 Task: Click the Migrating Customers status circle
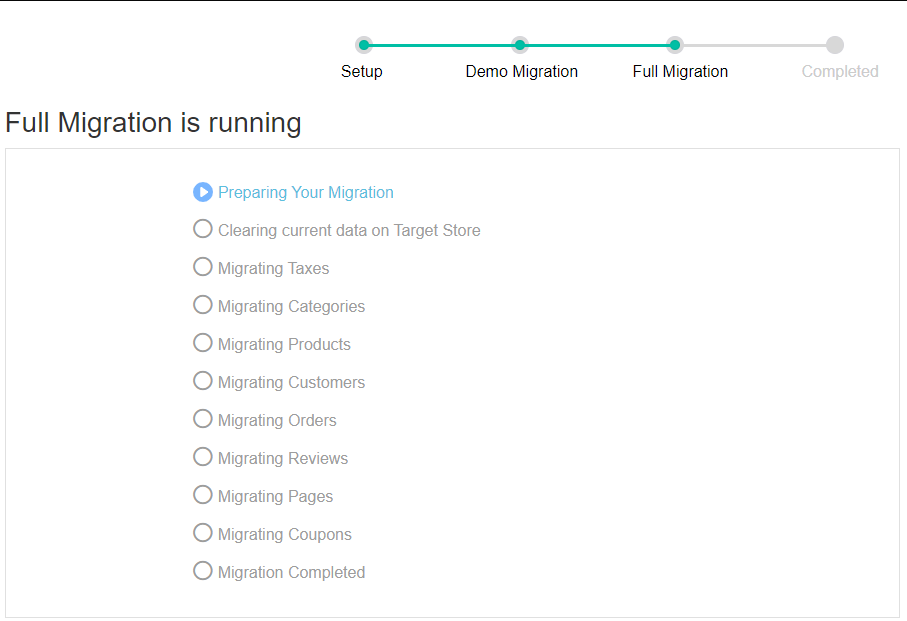[203, 381]
